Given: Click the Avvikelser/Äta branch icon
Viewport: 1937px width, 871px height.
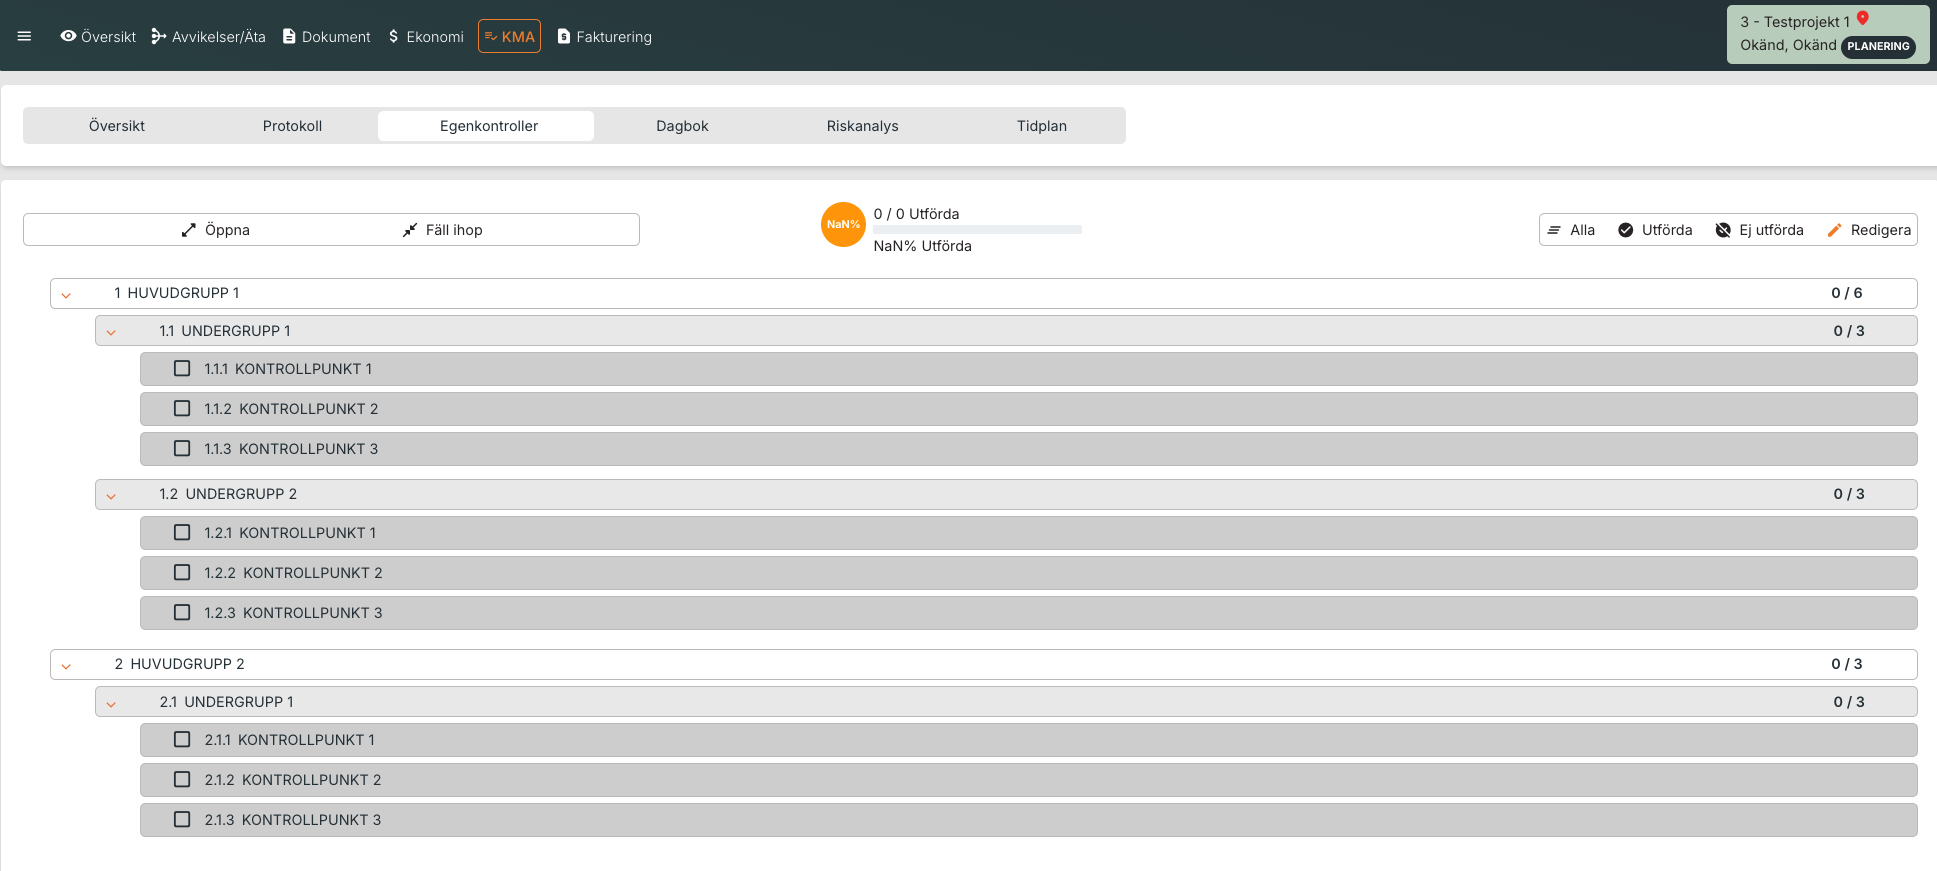Looking at the screenshot, I should point(159,36).
